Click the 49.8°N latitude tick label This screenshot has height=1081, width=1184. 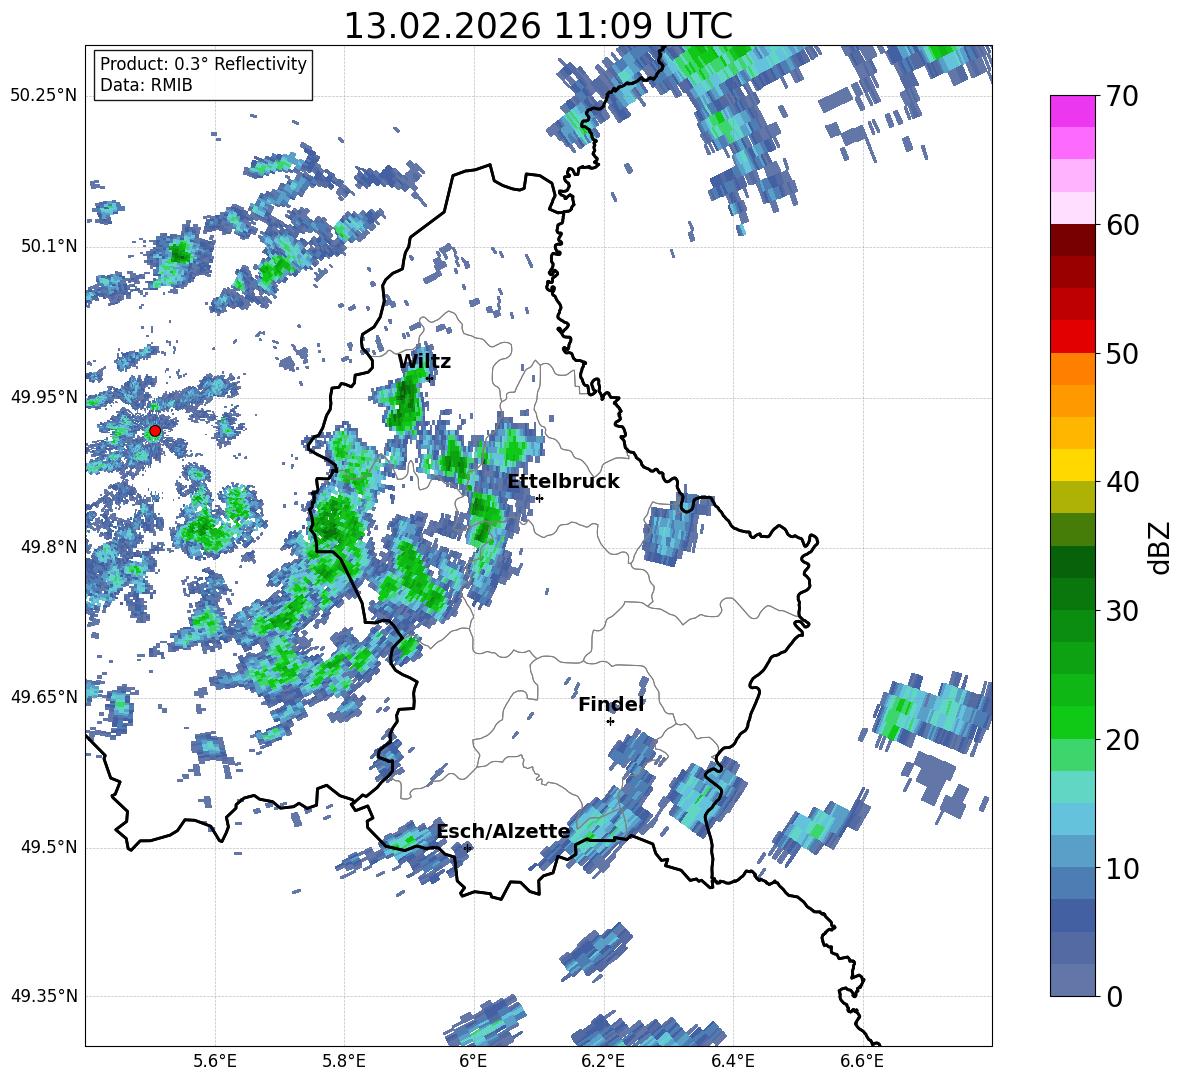[48, 547]
